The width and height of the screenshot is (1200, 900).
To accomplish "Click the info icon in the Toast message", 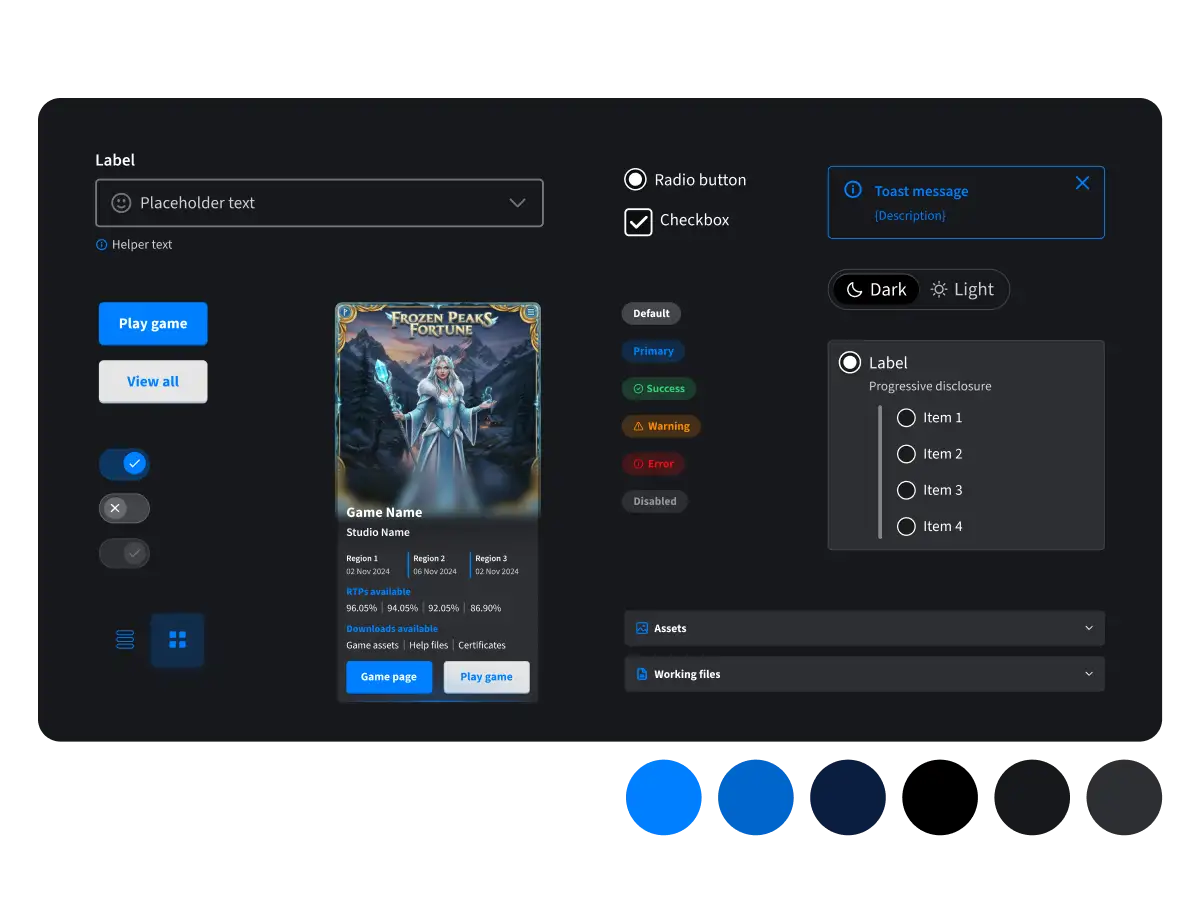I will point(853,190).
